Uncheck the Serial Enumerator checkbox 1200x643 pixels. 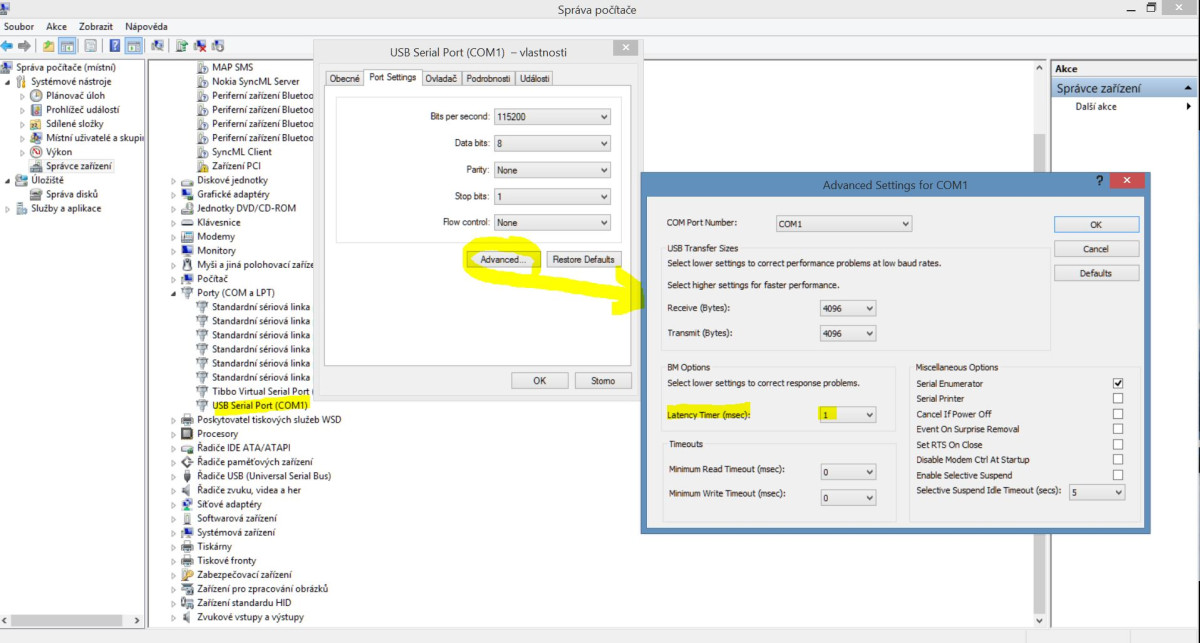1117,383
